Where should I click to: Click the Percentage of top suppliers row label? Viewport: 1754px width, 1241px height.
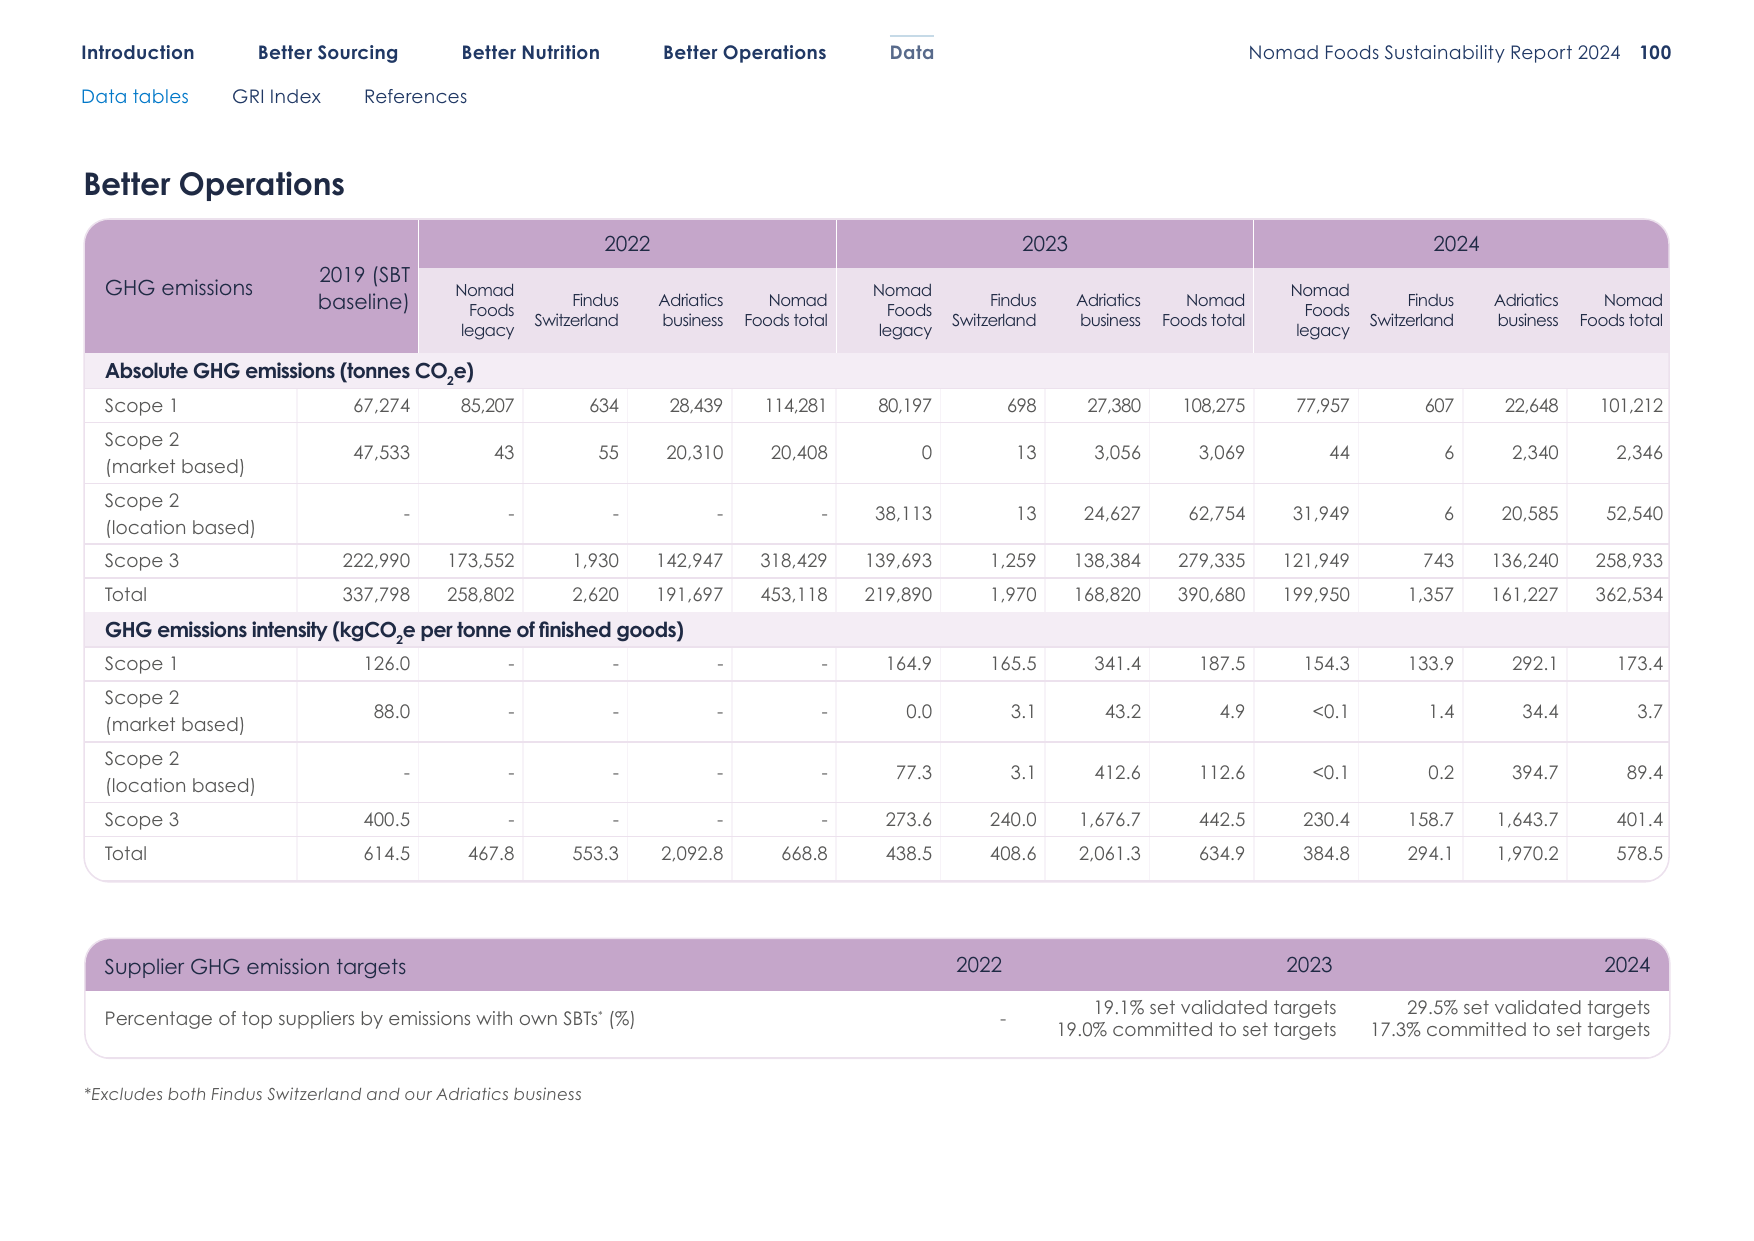[370, 1019]
